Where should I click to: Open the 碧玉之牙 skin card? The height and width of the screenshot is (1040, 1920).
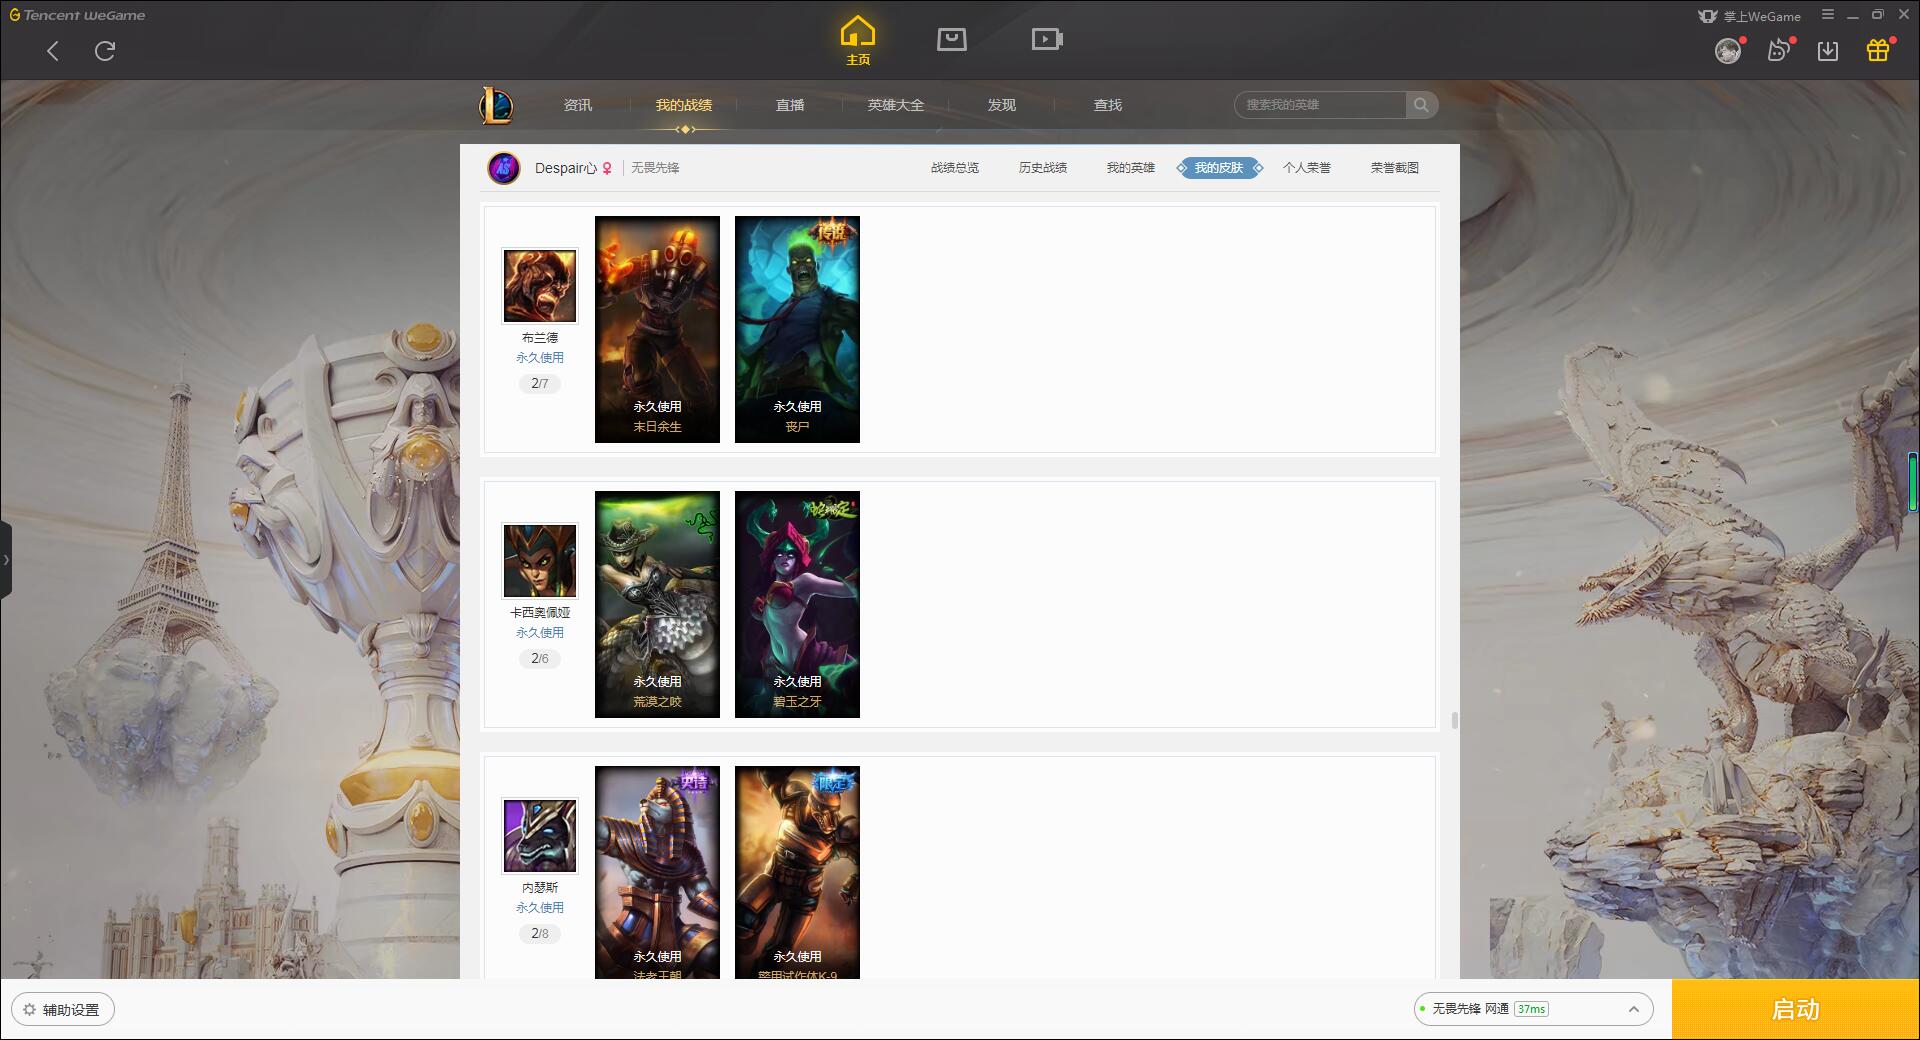tap(797, 604)
